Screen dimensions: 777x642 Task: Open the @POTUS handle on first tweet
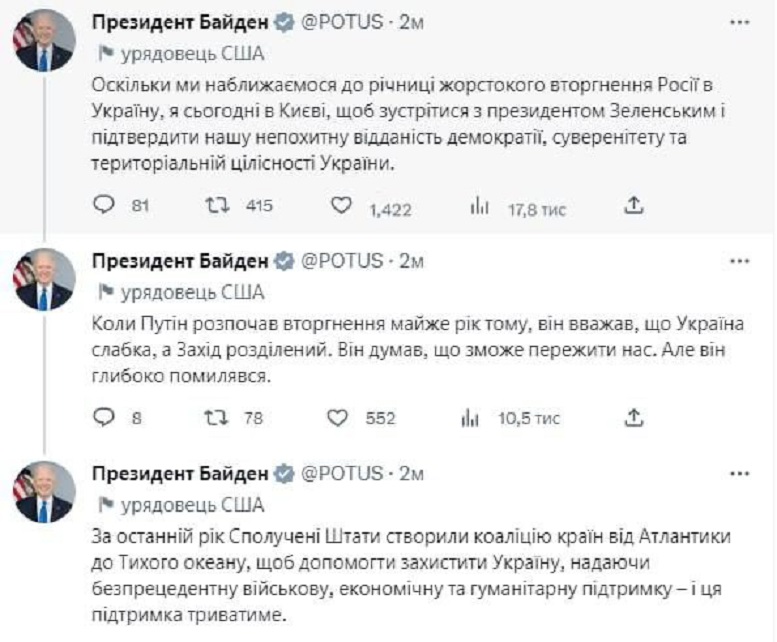pos(340,23)
